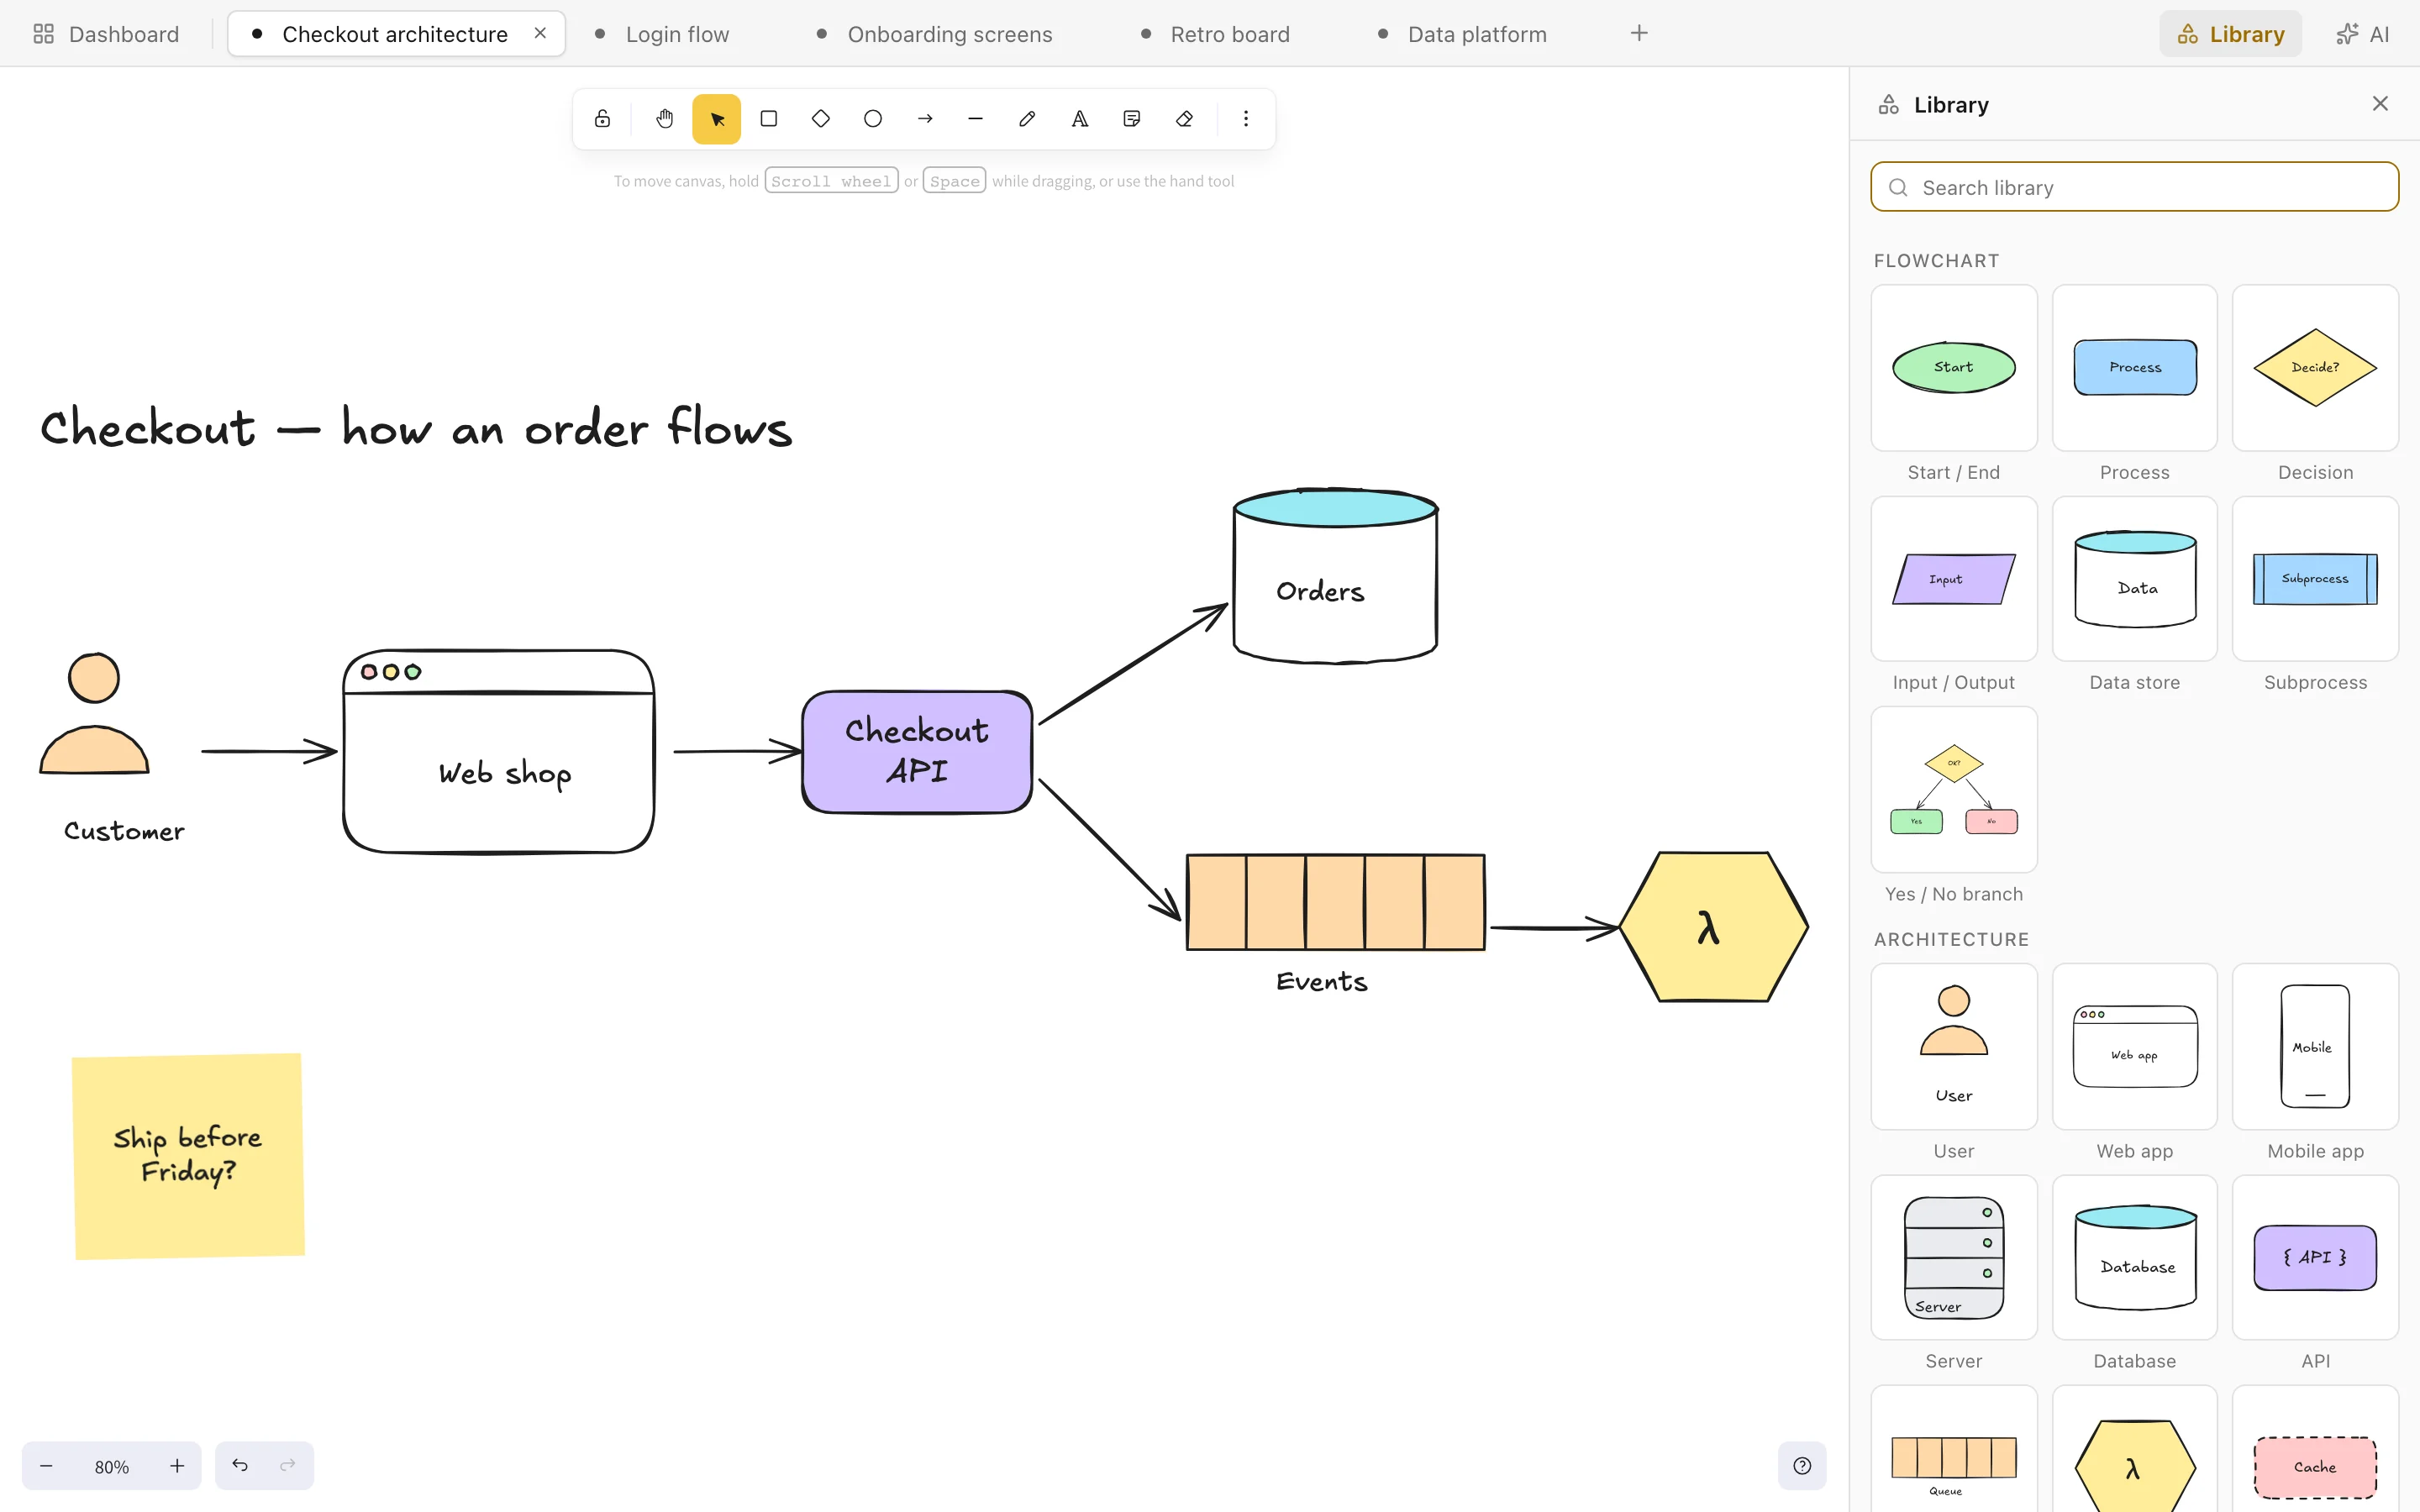Zoom in with the plus button
The image size is (2420, 1512).
point(177,1466)
